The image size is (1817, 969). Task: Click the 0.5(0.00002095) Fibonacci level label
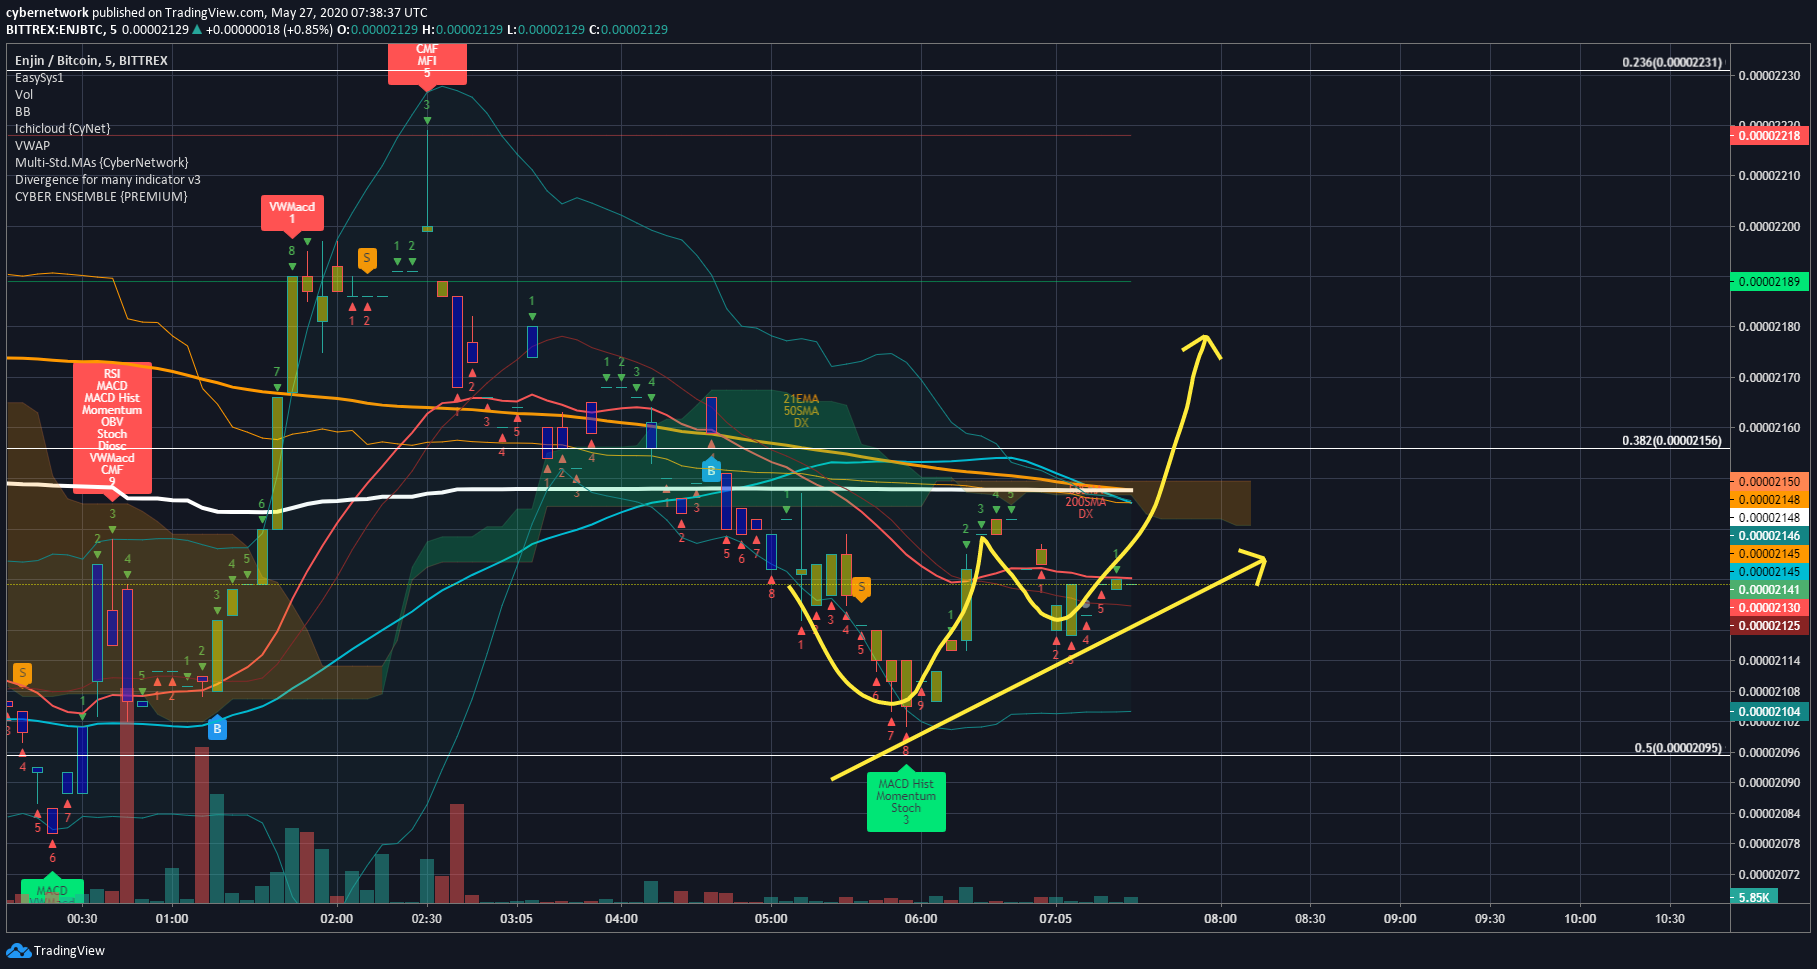(1678, 748)
